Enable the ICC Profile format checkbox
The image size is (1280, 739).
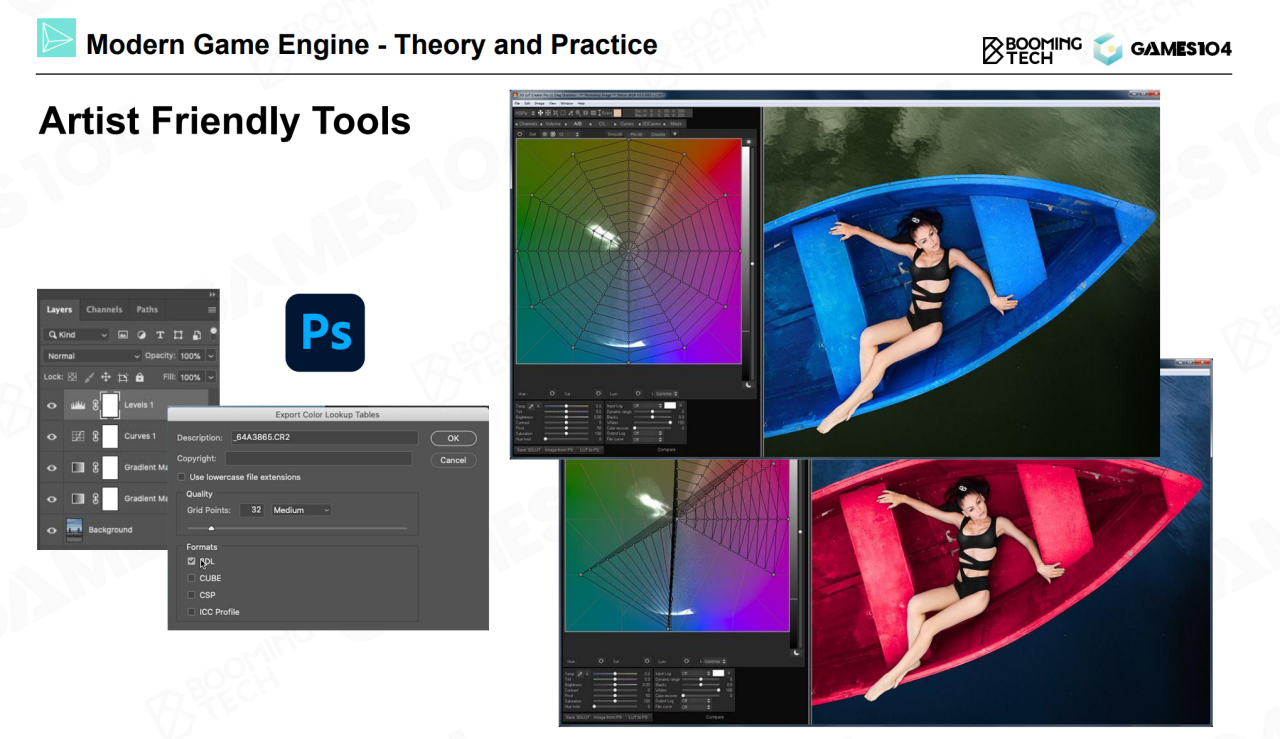(x=192, y=612)
